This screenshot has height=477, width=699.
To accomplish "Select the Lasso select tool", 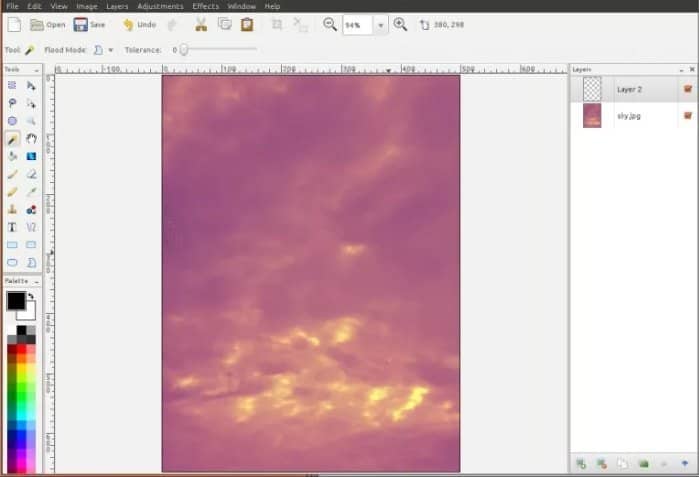I will tap(12, 103).
